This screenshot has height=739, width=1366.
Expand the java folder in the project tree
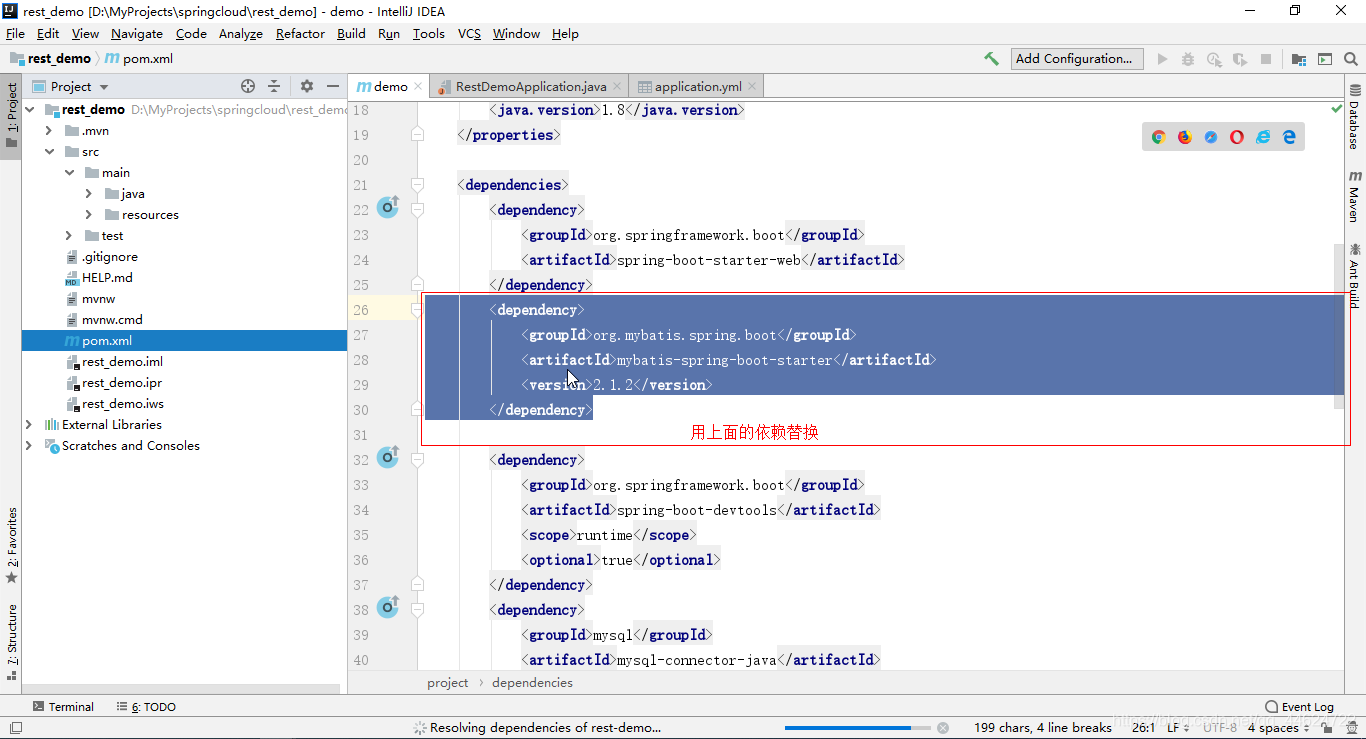(x=89, y=193)
